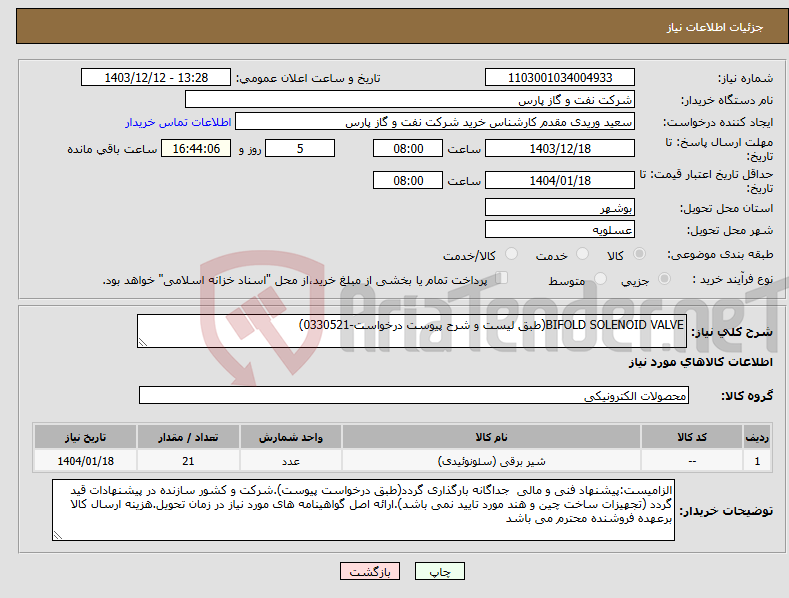Click the استان محل تحویل label

727,208
